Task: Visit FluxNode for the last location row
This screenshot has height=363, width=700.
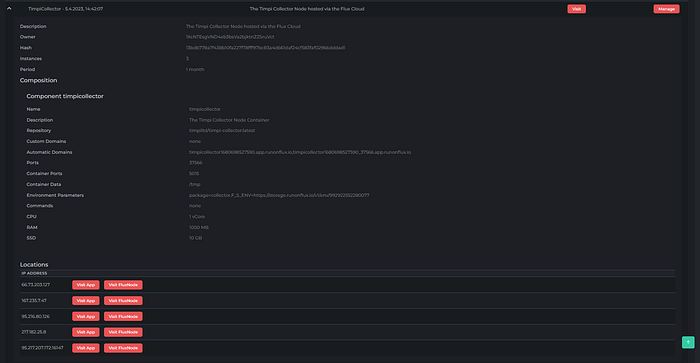Action: (x=123, y=348)
